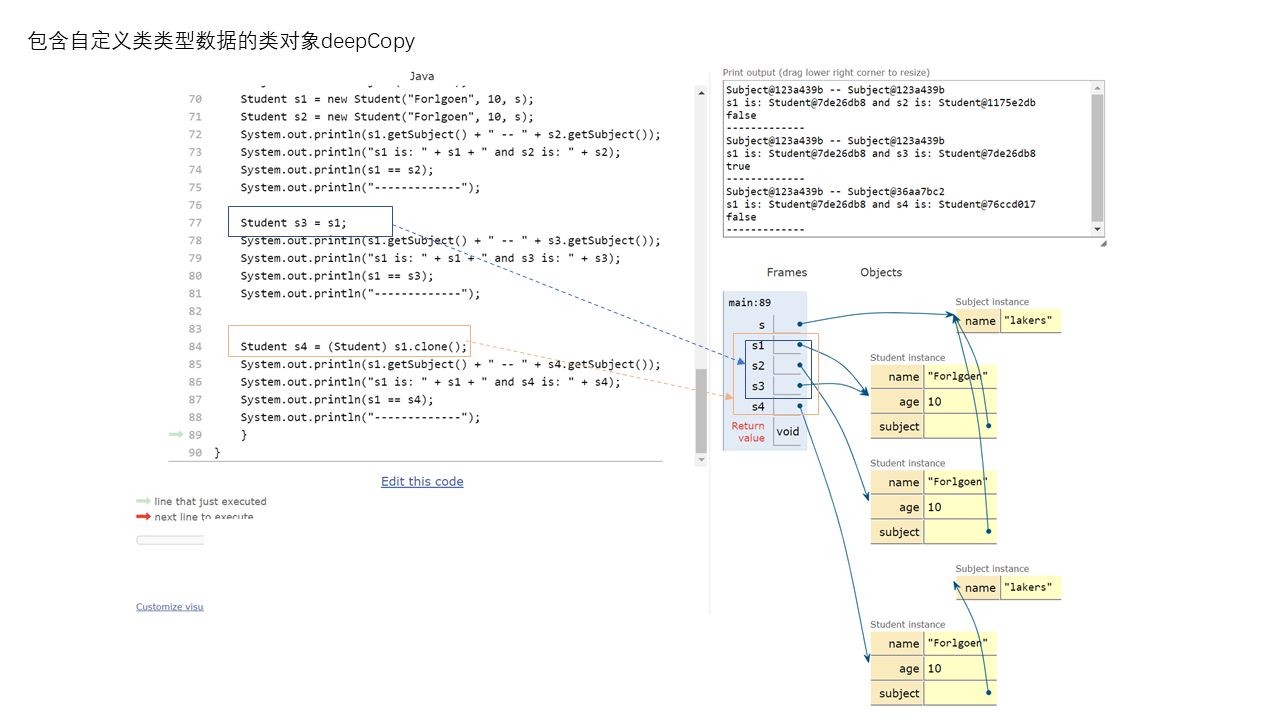Click 'System.out.println(s1 == s4);' code line
The height and width of the screenshot is (720, 1280).
click(337, 400)
